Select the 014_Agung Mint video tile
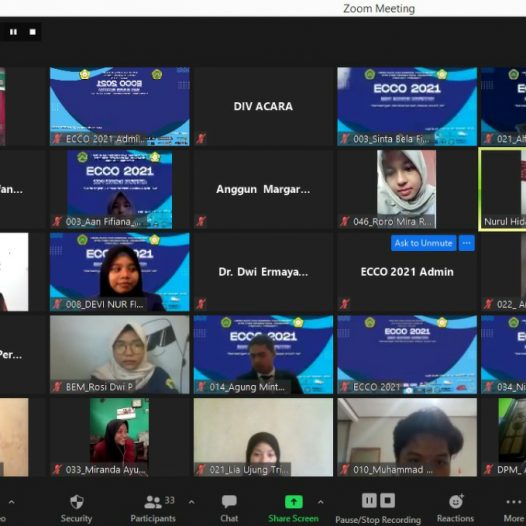The height and width of the screenshot is (526, 526). [x=263, y=355]
